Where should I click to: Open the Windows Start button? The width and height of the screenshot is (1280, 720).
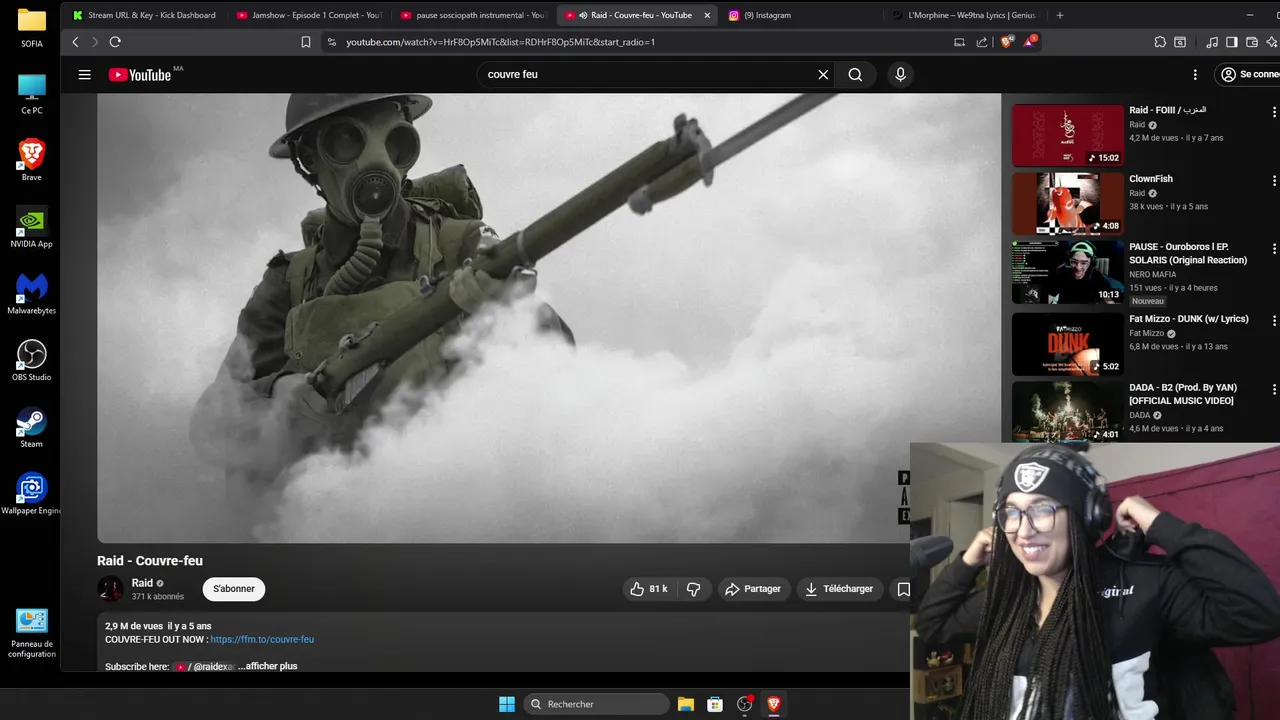coord(507,704)
